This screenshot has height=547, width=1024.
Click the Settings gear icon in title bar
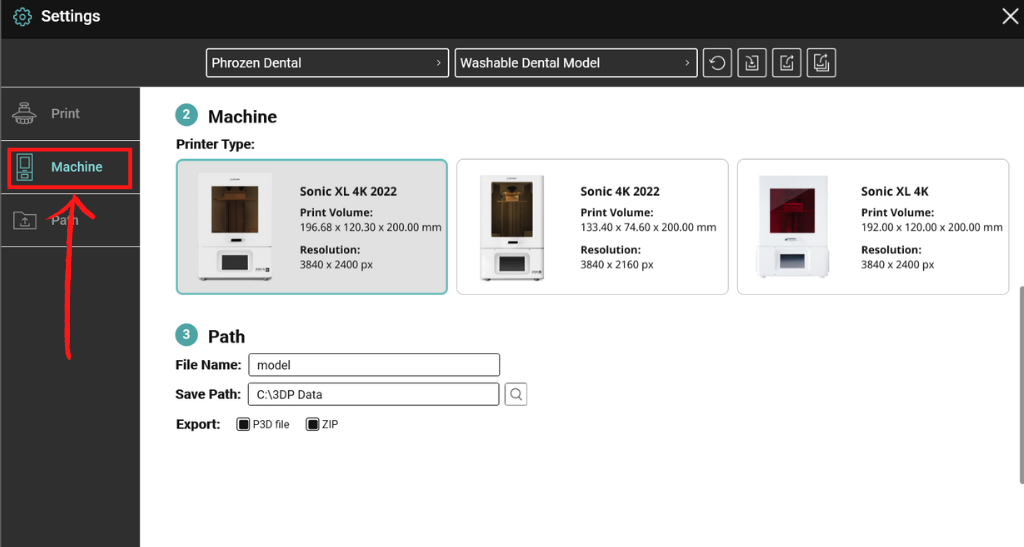point(22,16)
